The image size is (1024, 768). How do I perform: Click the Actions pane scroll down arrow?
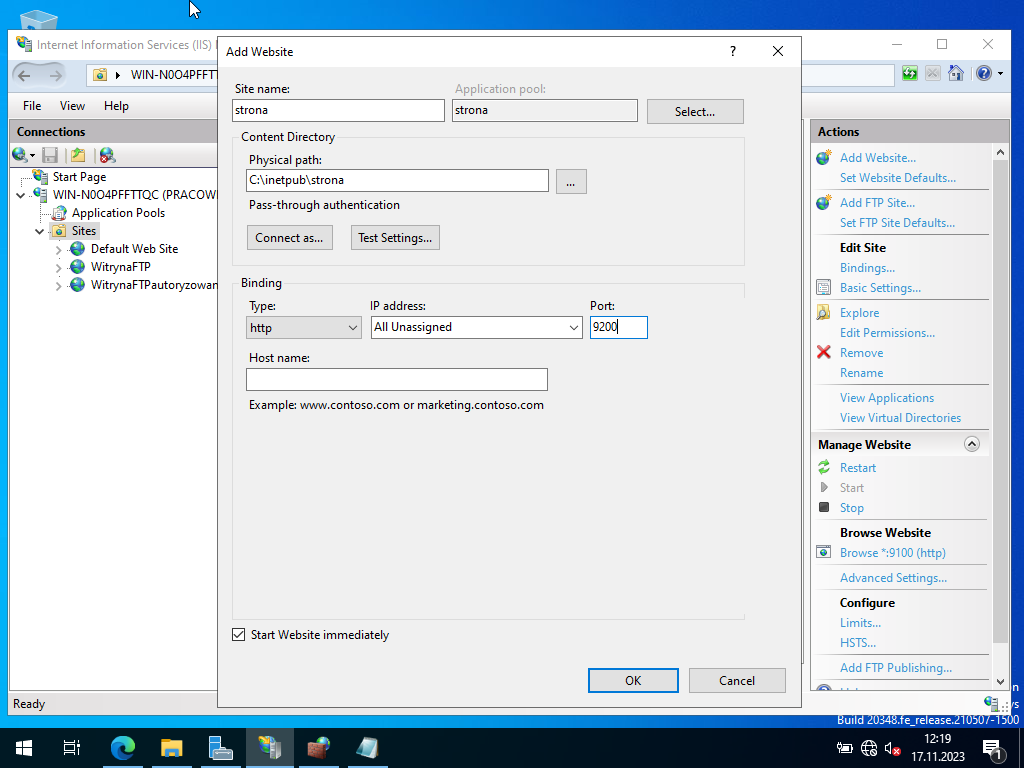point(1000,681)
